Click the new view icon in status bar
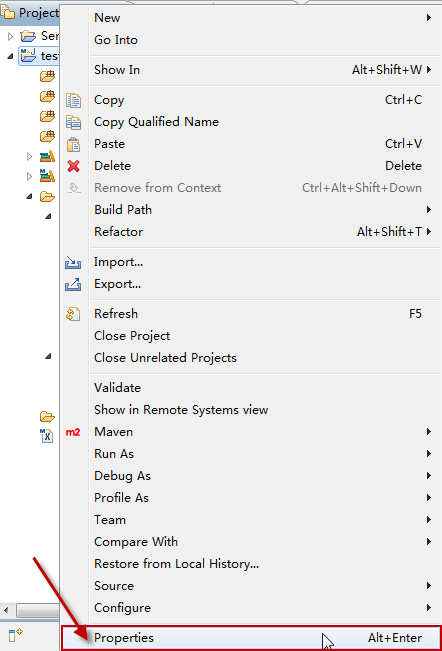This screenshot has width=442, height=651. [15, 635]
